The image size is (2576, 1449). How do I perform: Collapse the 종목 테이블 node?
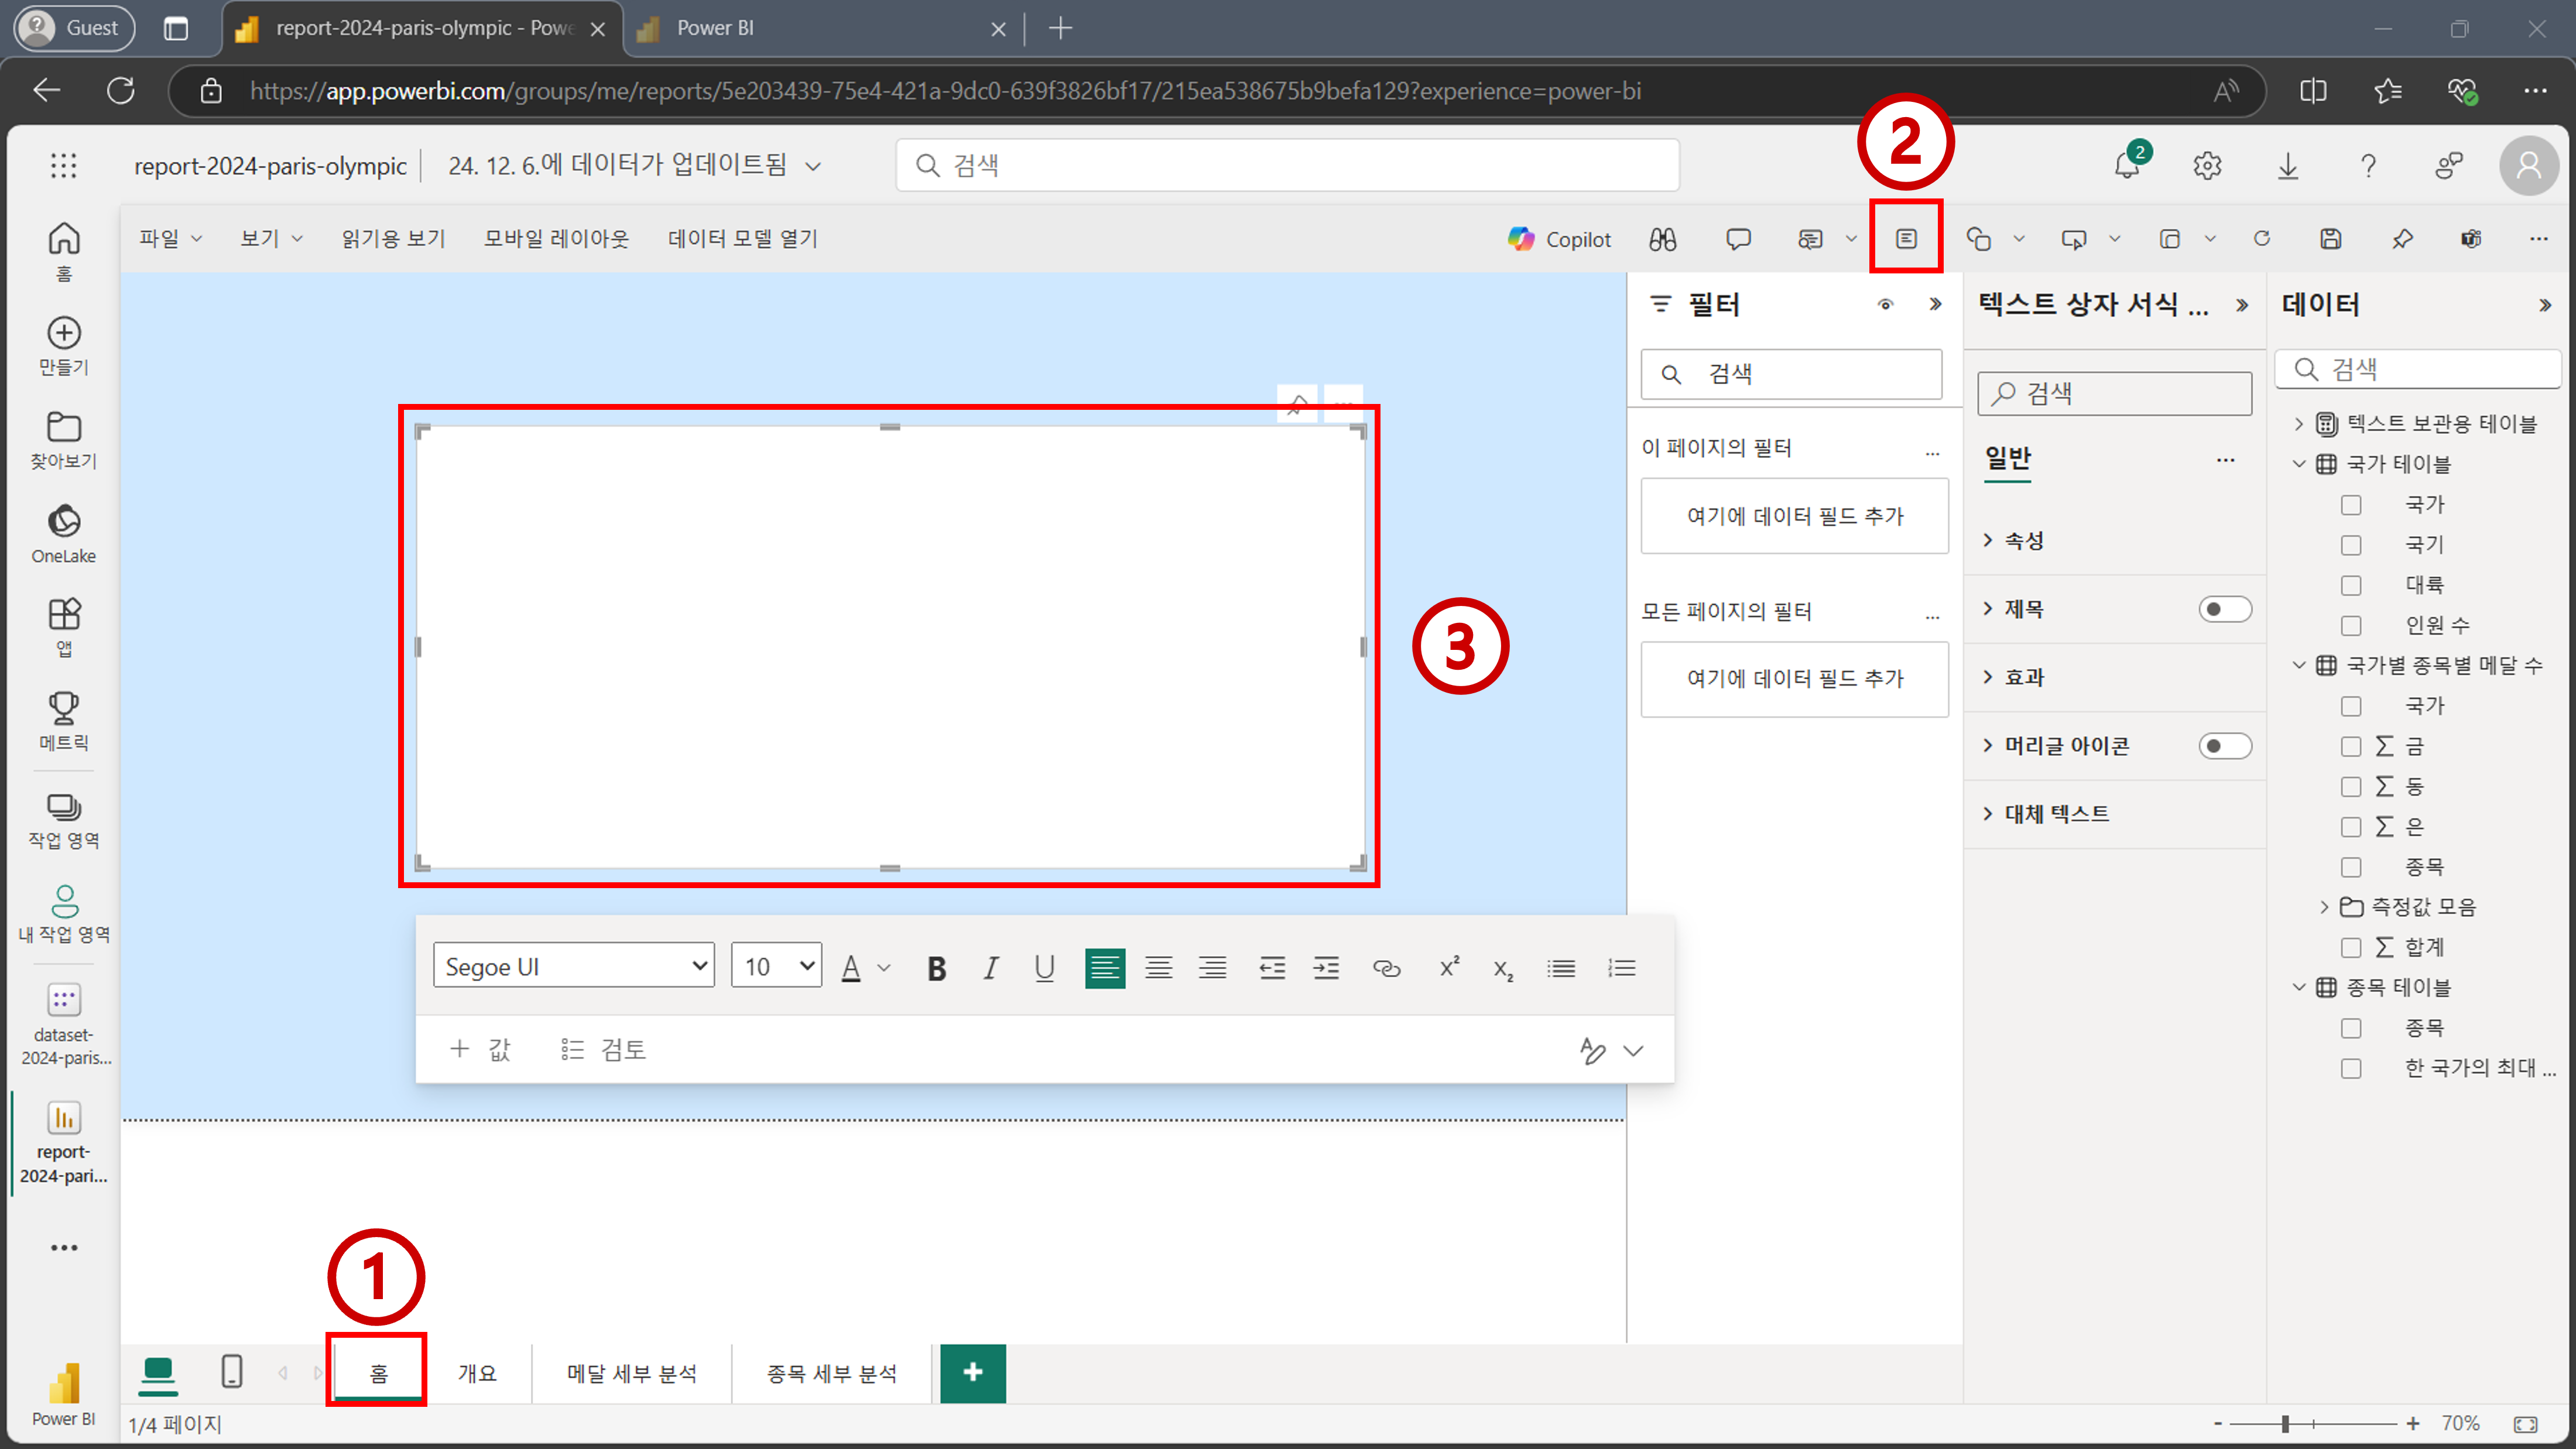coord(2298,987)
